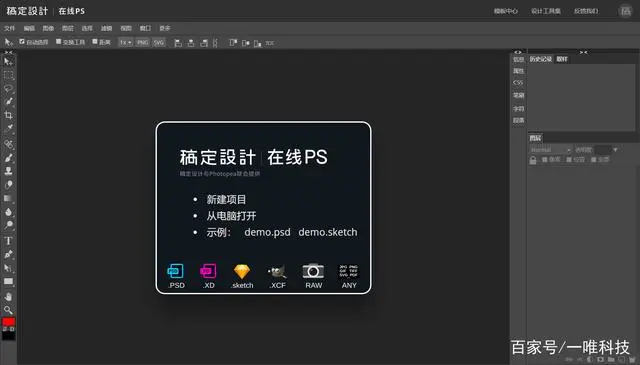Image resolution: width=640 pixels, height=365 pixels.
Task: Open 设计工具集 in the top bar
Action: coord(546,11)
